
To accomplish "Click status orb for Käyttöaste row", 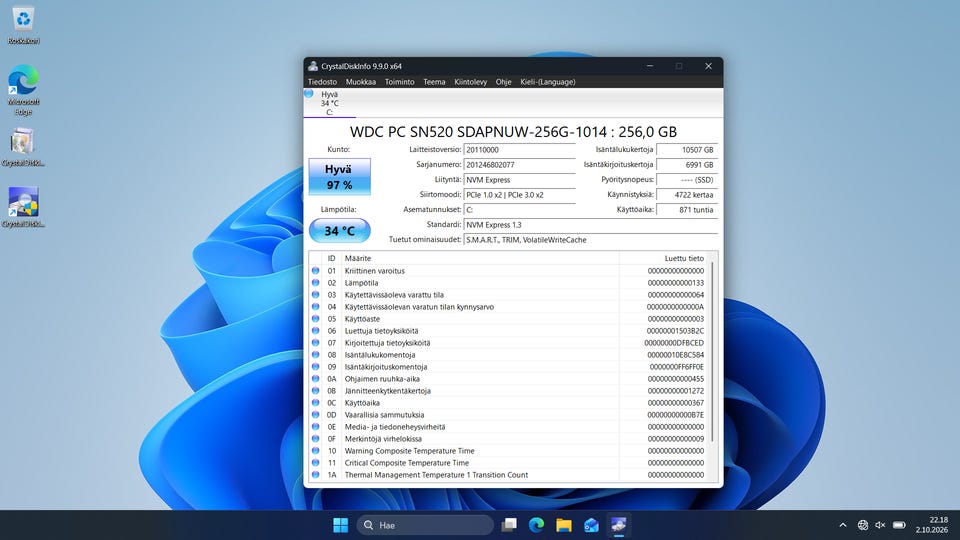I will point(315,319).
